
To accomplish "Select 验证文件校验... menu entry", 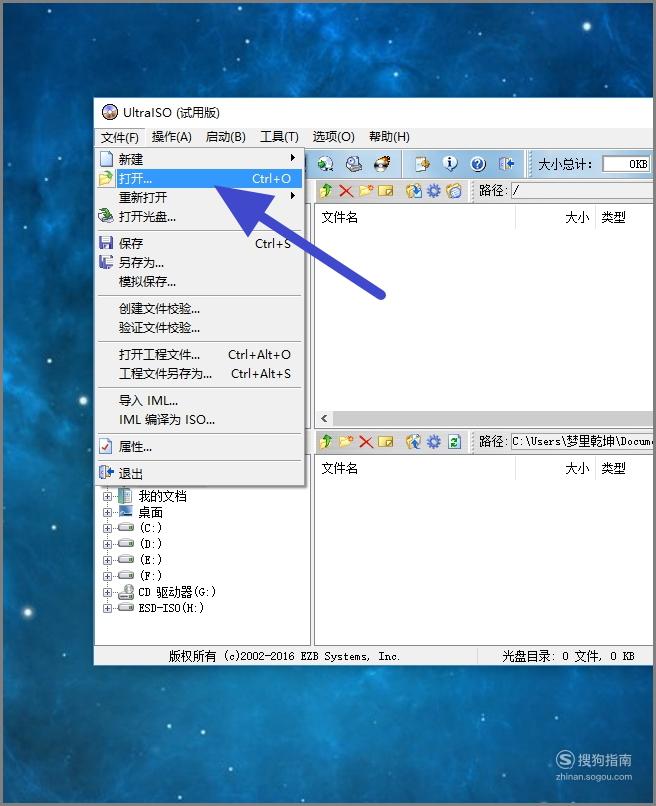I will (200, 327).
